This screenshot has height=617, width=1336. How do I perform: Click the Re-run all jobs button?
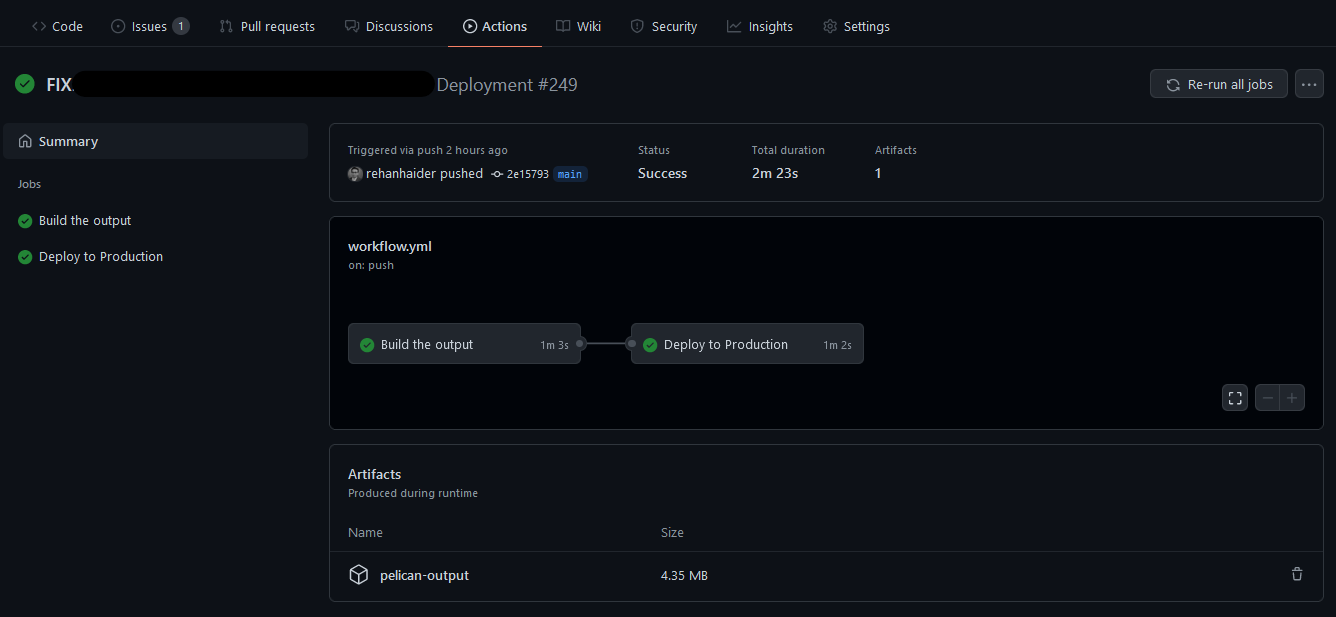[1218, 83]
